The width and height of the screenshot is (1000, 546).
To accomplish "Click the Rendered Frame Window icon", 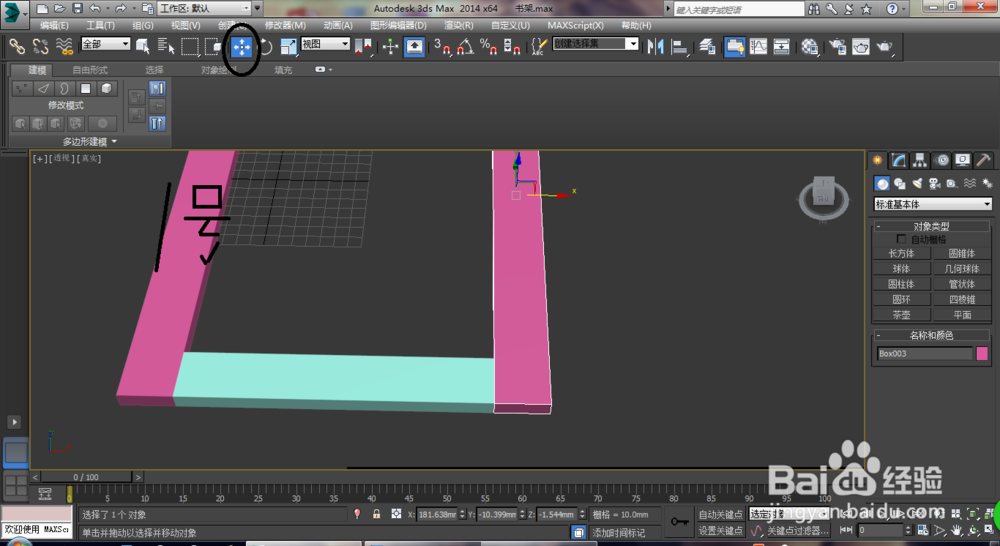I will pos(860,47).
